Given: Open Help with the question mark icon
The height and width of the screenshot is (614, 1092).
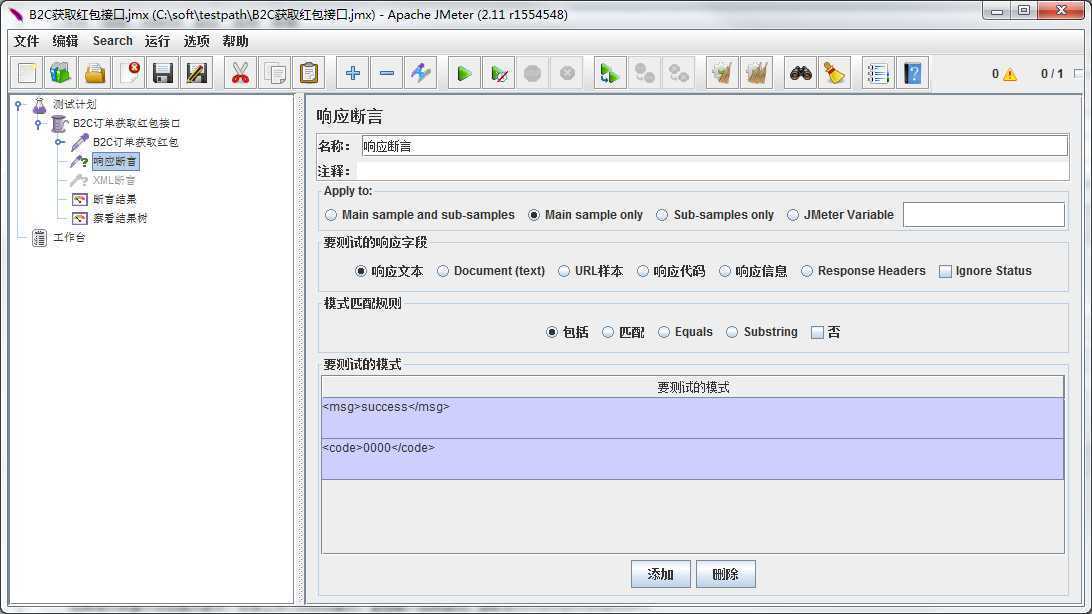Looking at the screenshot, I should pyautogui.click(x=912, y=73).
